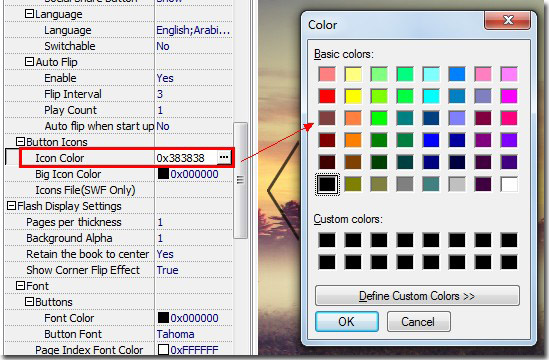The image size is (549, 360).
Task: Click Button Font value Tahoma
Action: [x=175, y=334]
